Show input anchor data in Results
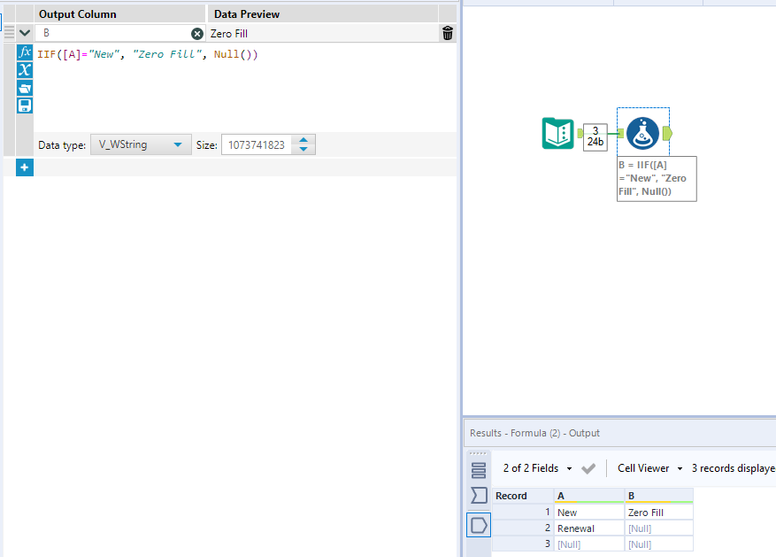 [479, 495]
